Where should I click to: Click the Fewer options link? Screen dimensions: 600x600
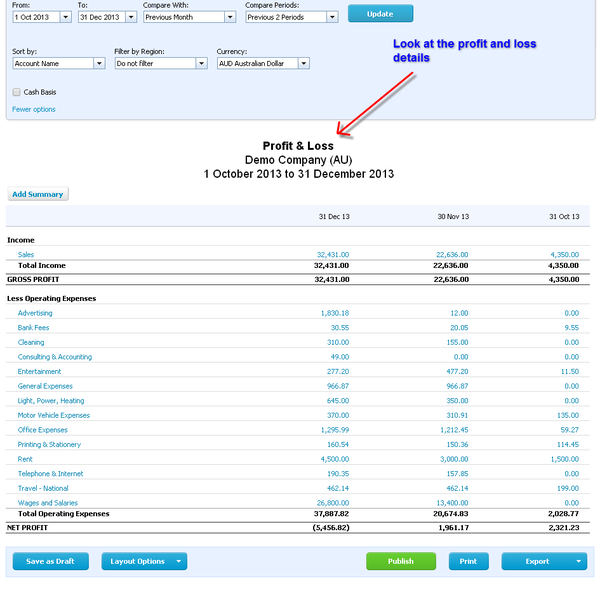tap(34, 109)
